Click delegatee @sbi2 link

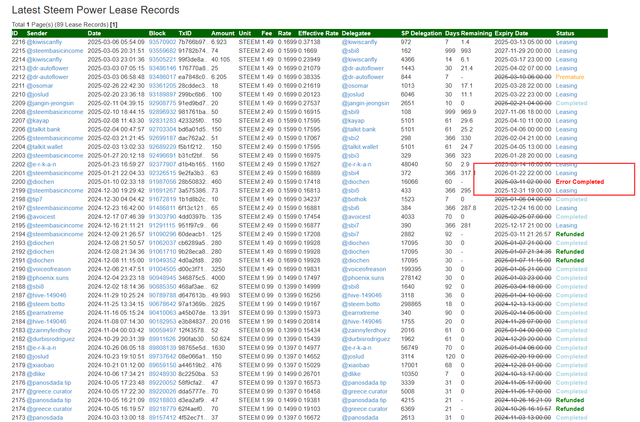(350, 138)
